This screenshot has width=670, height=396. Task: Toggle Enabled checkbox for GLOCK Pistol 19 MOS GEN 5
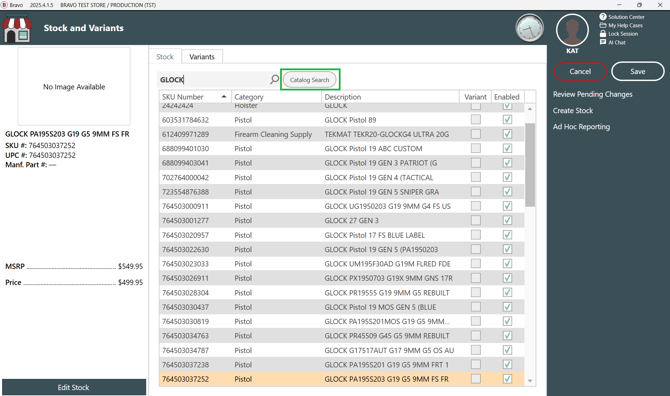click(x=507, y=307)
